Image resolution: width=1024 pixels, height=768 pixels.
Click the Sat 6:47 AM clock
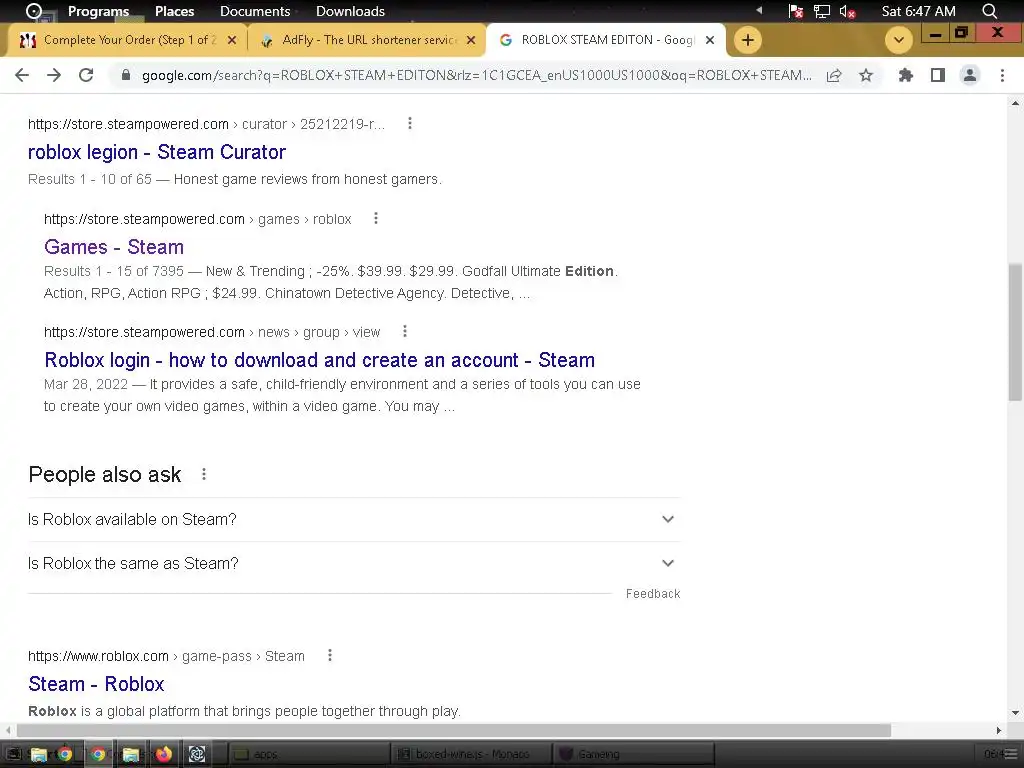point(918,11)
